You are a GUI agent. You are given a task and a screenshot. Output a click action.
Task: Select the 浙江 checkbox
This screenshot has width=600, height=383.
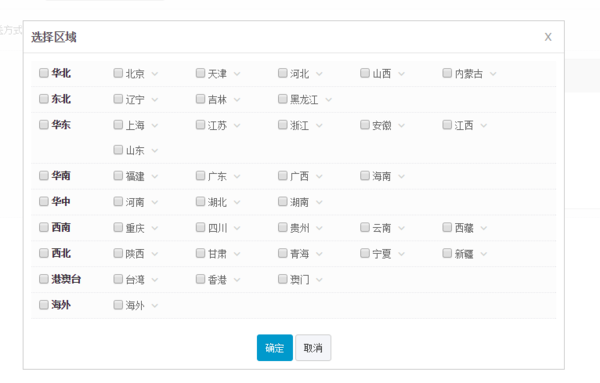coord(283,124)
